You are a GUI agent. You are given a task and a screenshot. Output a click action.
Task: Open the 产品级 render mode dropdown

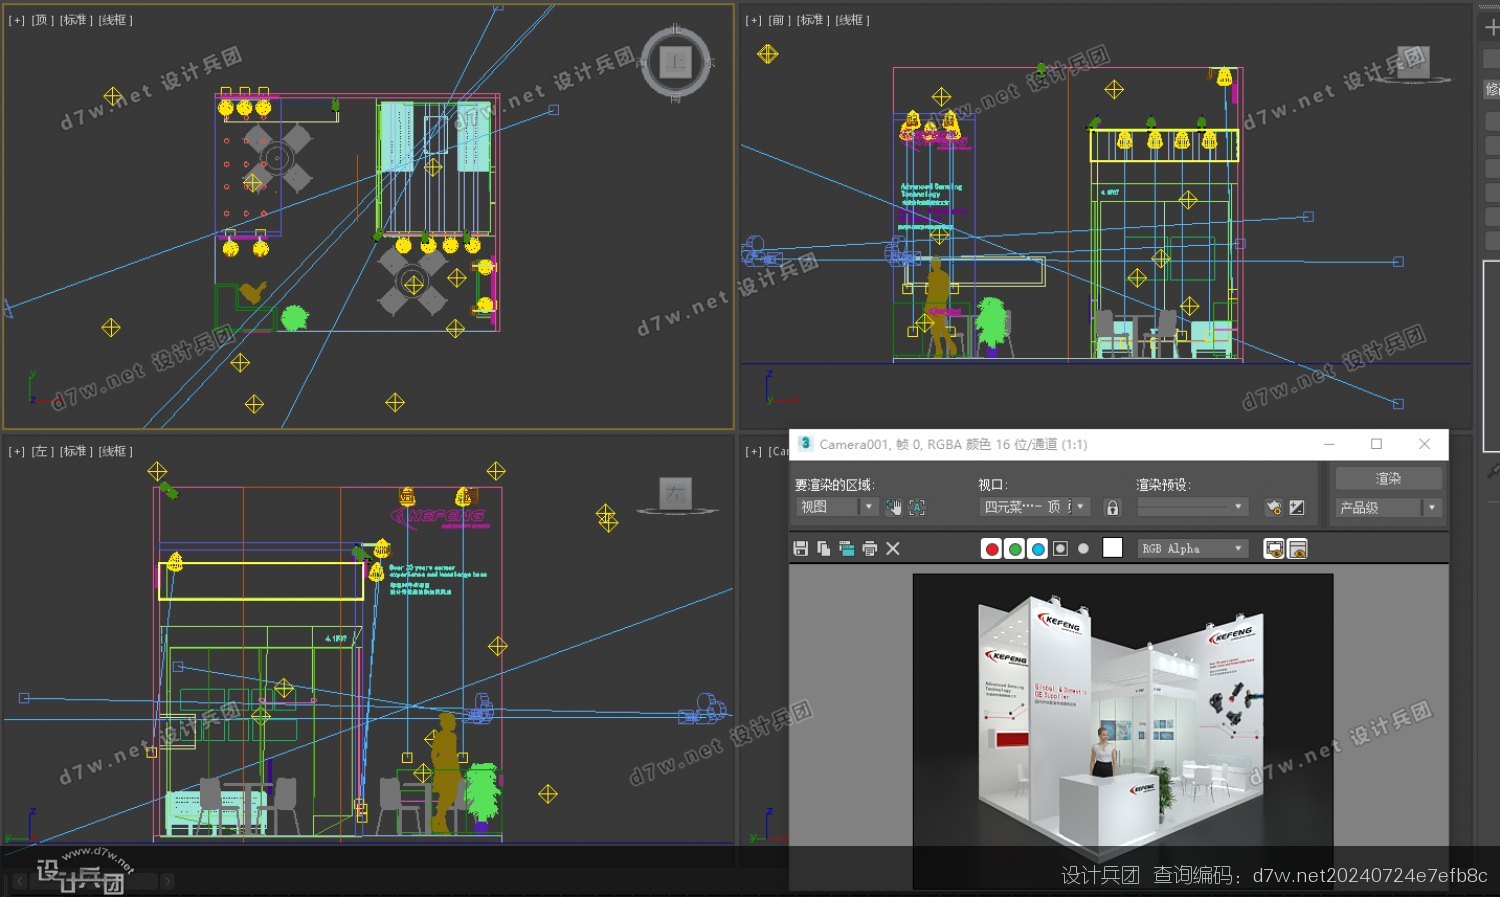click(x=1388, y=507)
